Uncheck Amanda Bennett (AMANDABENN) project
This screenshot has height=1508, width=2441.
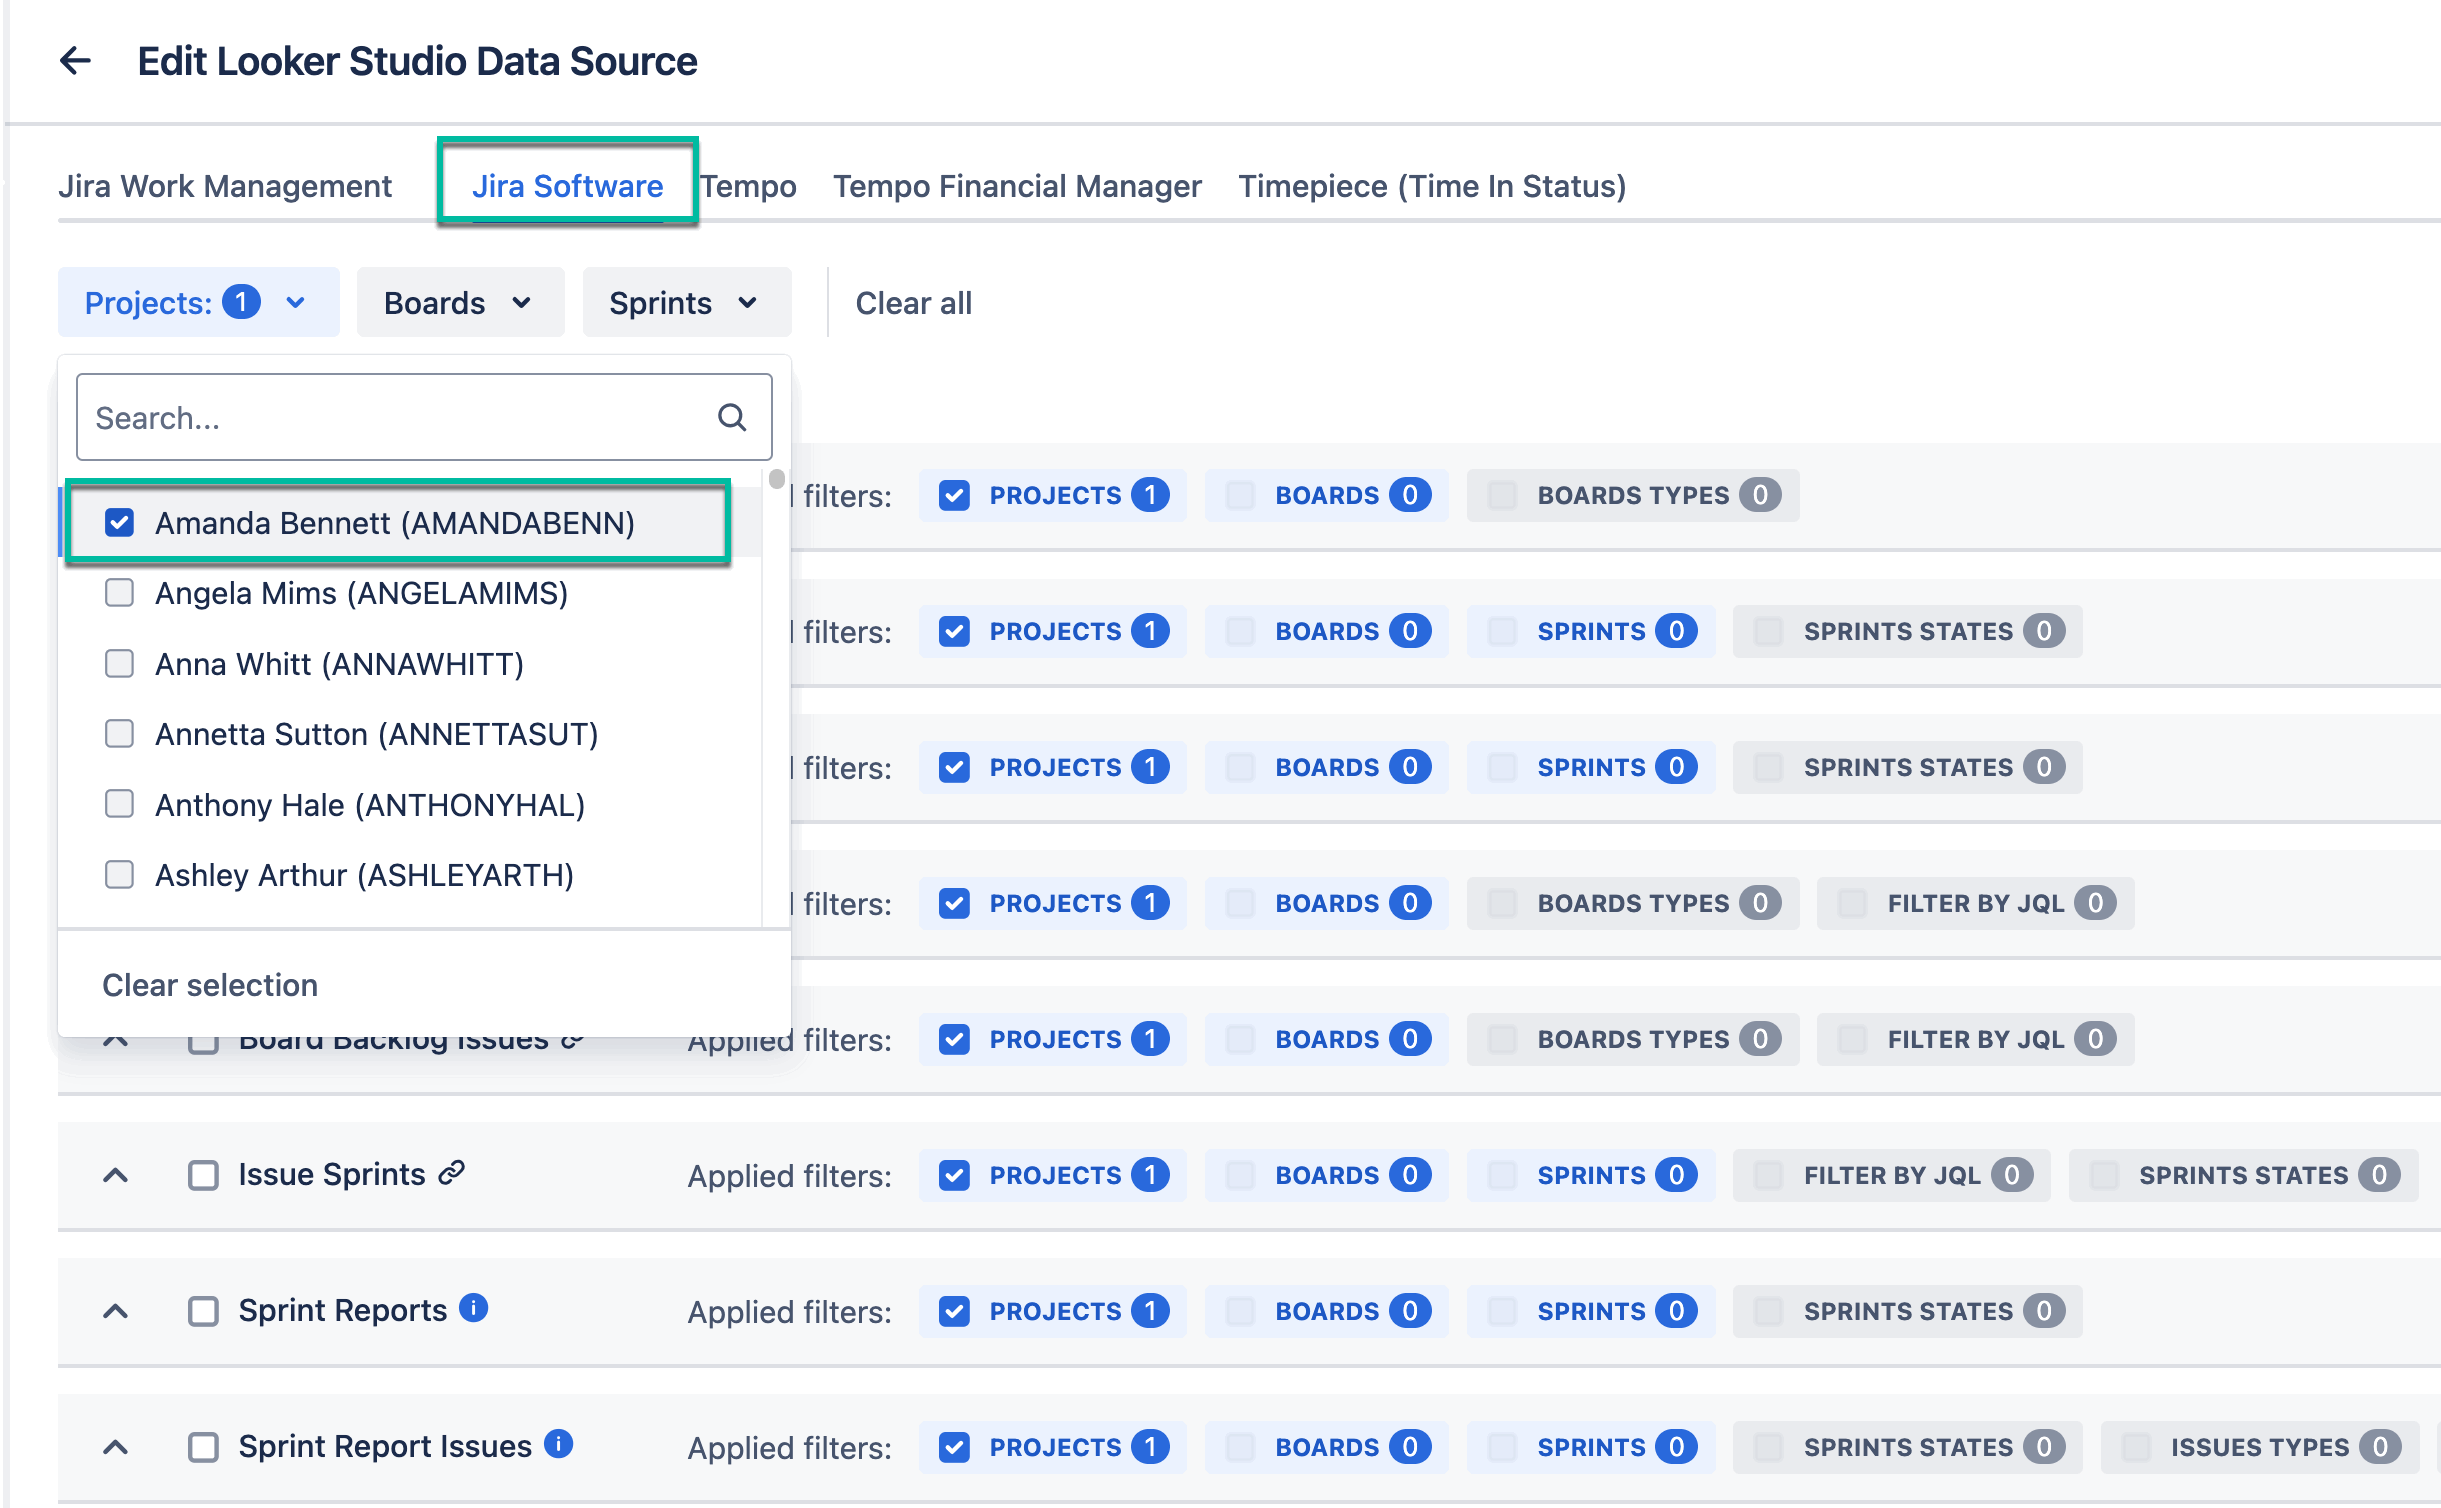coord(120,523)
